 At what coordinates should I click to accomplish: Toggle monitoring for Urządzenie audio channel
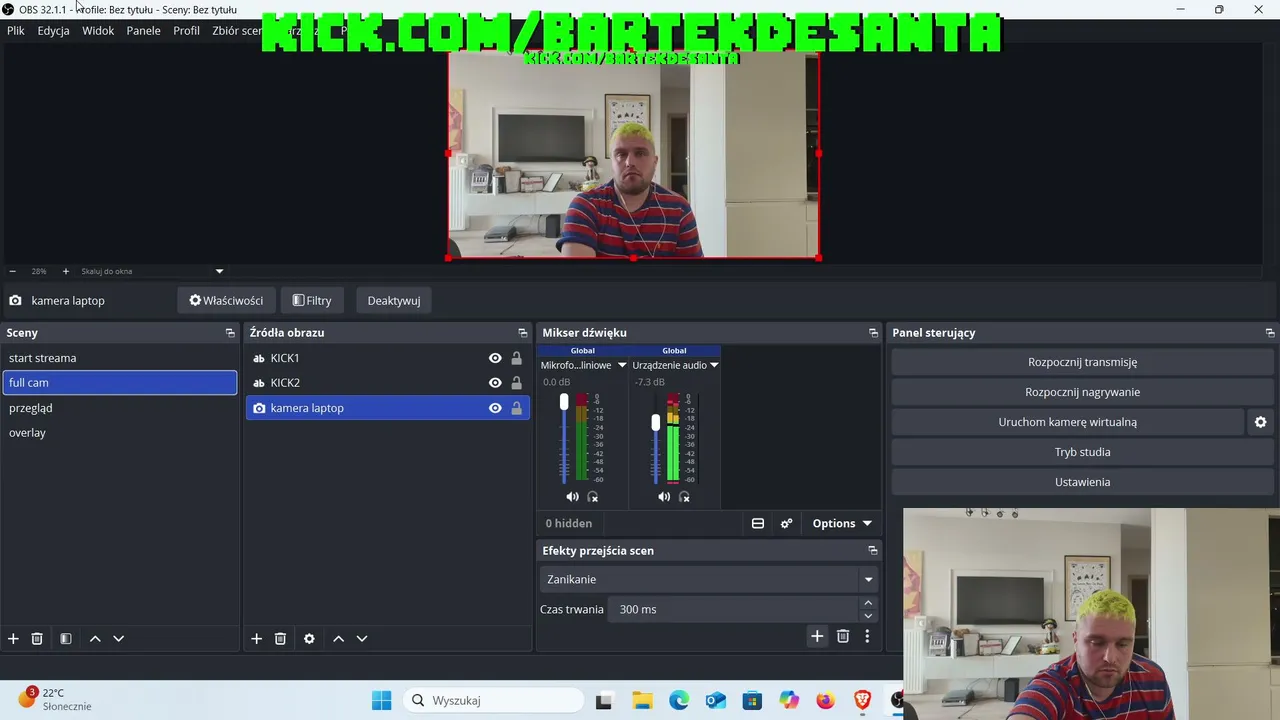tap(685, 497)
